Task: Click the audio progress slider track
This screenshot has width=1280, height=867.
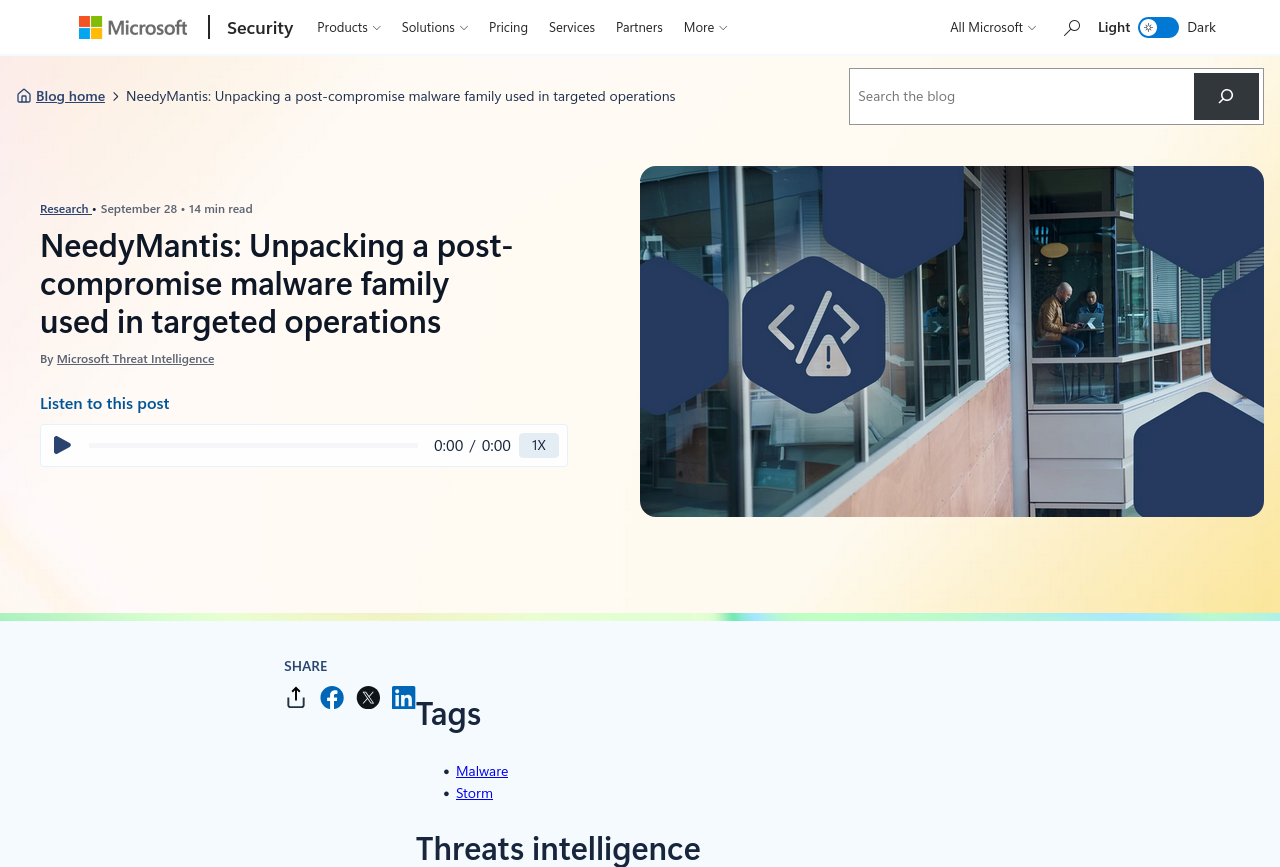Action: [253, 445]
